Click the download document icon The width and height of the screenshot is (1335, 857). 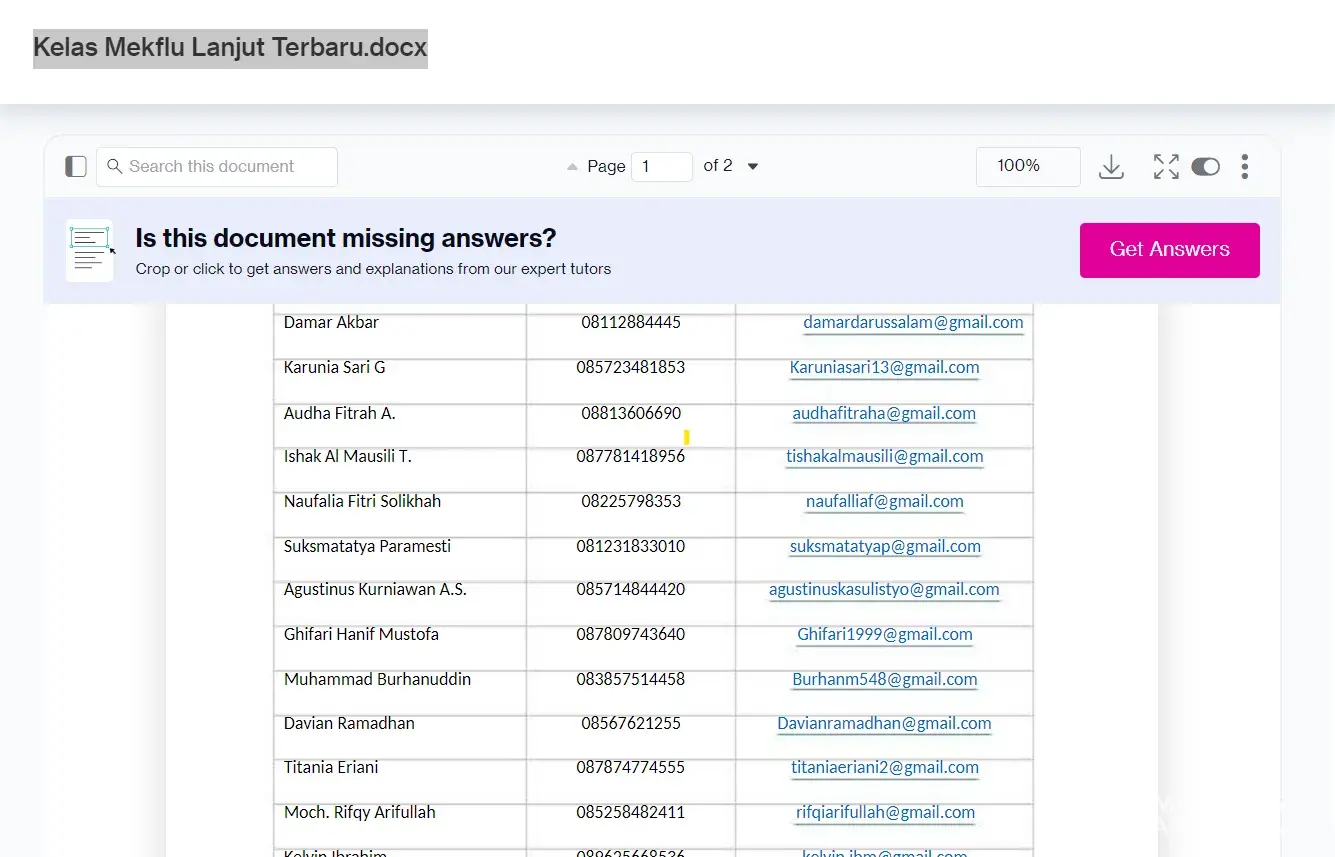click(x=1111, y=167)
